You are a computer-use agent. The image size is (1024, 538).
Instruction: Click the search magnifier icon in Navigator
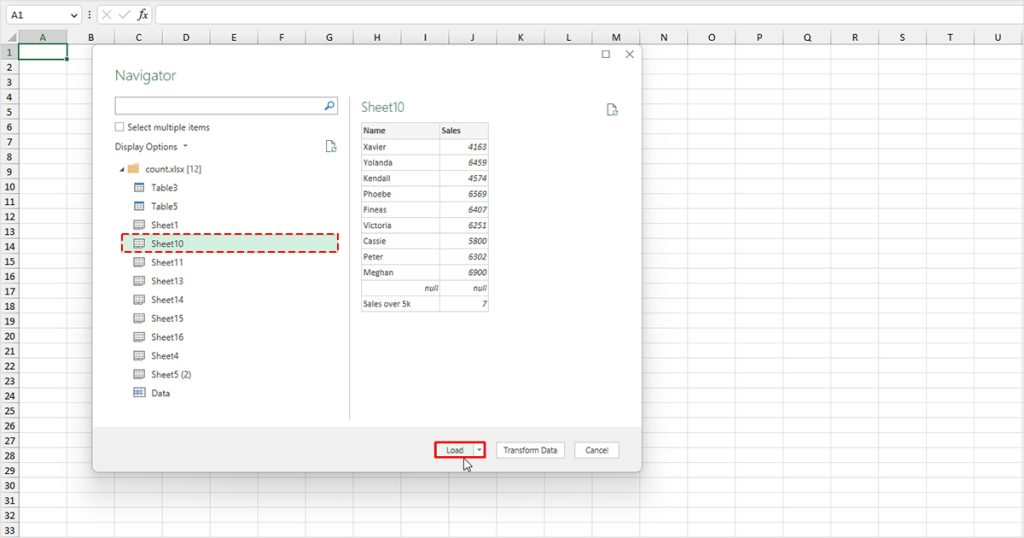tap(330, 106)
